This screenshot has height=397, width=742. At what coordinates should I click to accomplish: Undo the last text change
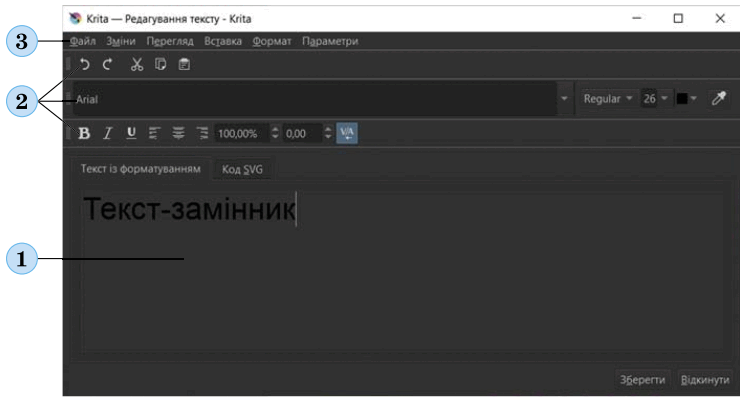85,64
